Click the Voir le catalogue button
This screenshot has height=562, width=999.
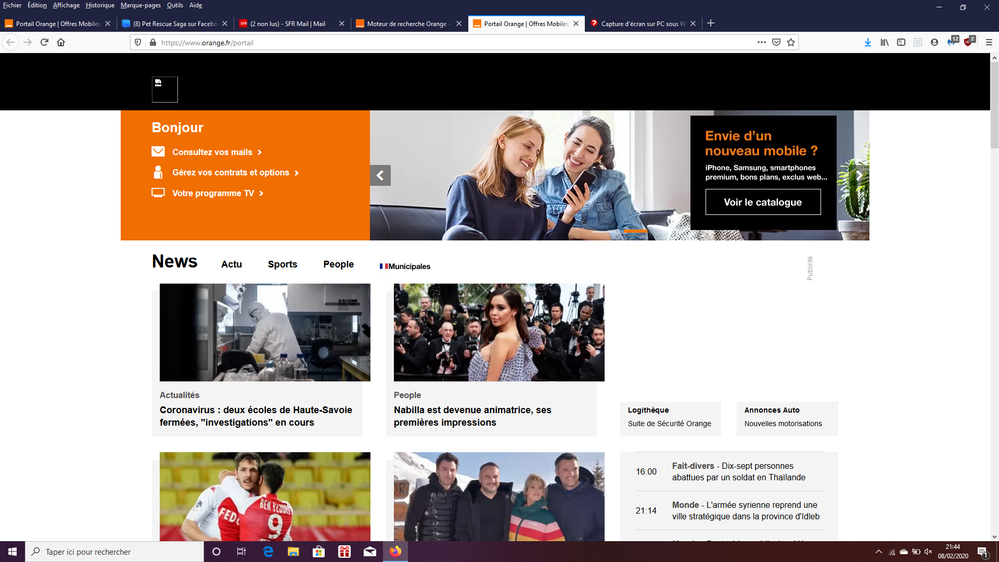tap(763, 202)
